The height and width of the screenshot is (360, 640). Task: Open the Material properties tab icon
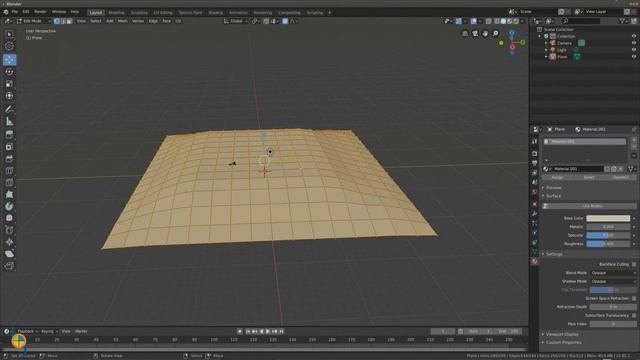pos(534,262)
